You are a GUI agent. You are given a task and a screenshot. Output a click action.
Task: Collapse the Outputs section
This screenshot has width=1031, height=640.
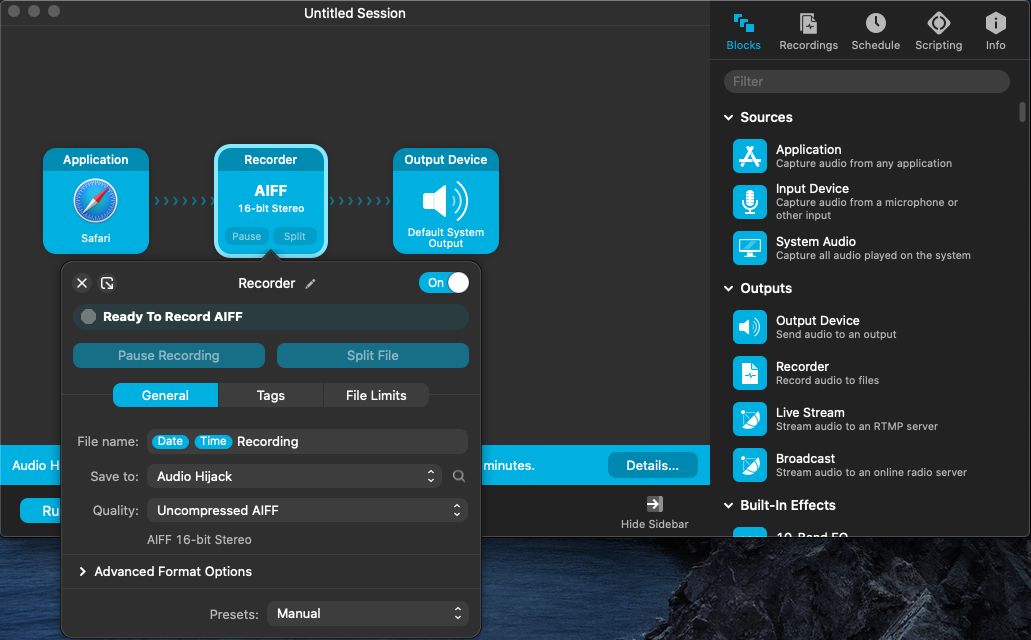pos(729,288)
